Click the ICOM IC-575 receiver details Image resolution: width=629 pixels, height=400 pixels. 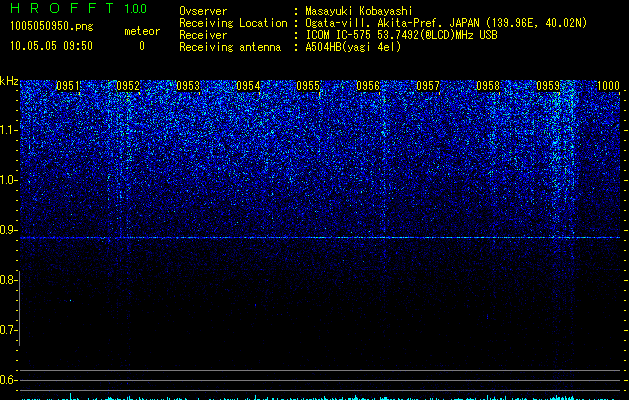(x=402, y=35)
